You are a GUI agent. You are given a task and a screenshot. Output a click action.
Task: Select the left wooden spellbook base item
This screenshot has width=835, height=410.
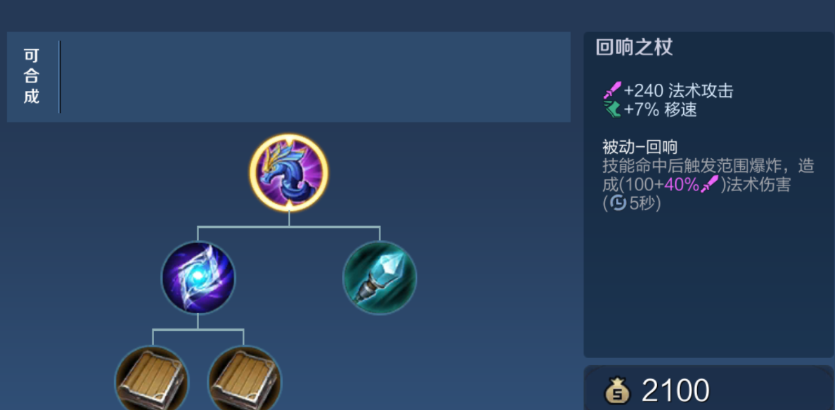tap(152, 378)
